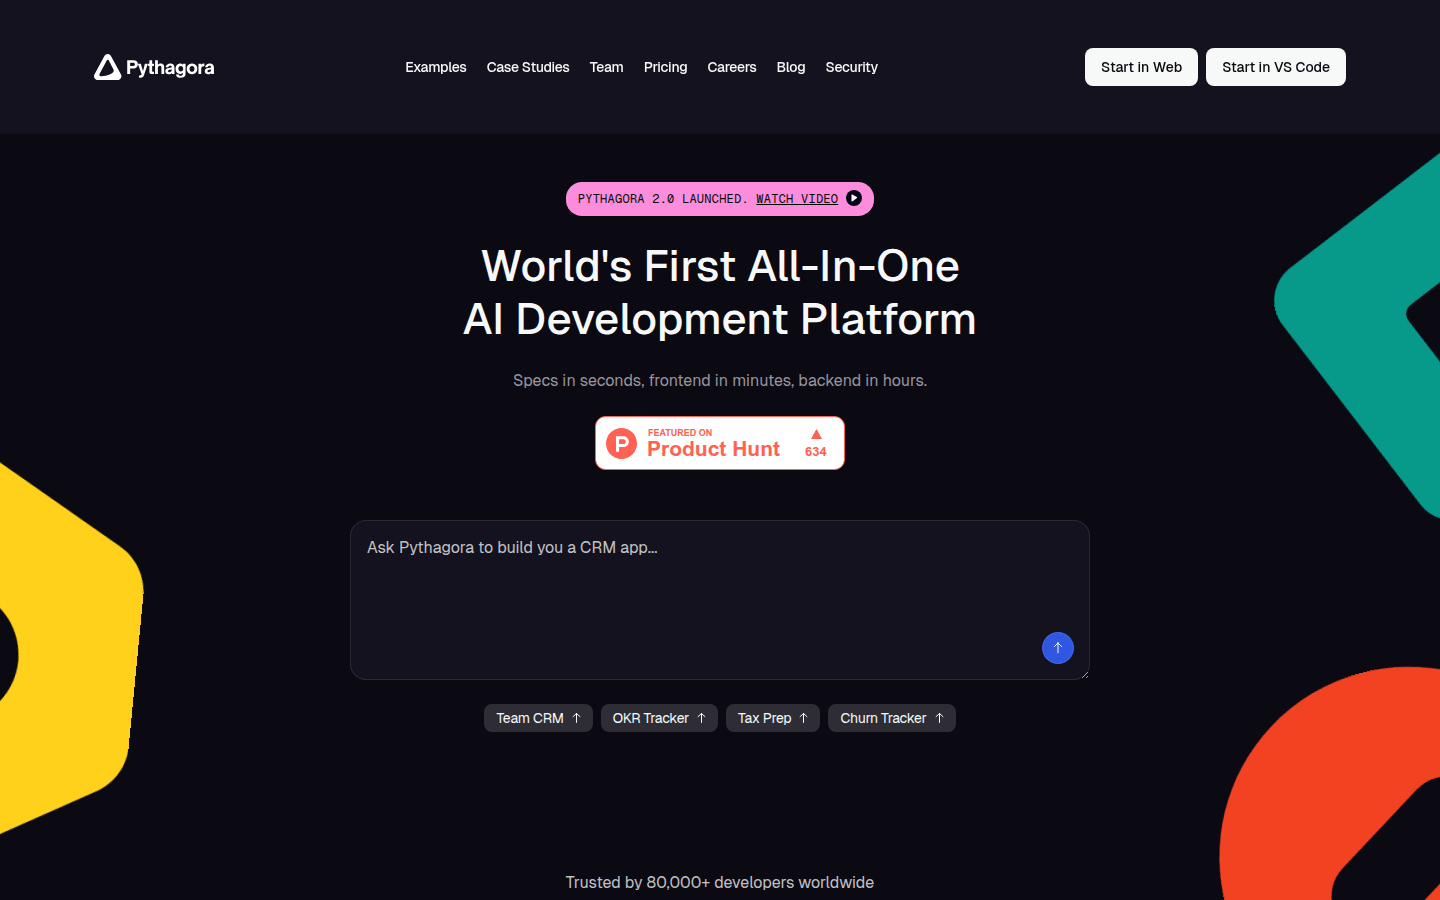
Task: Click PYTHAGORA 2.0 LAUNCHED banner text
Action: point(662,199)
